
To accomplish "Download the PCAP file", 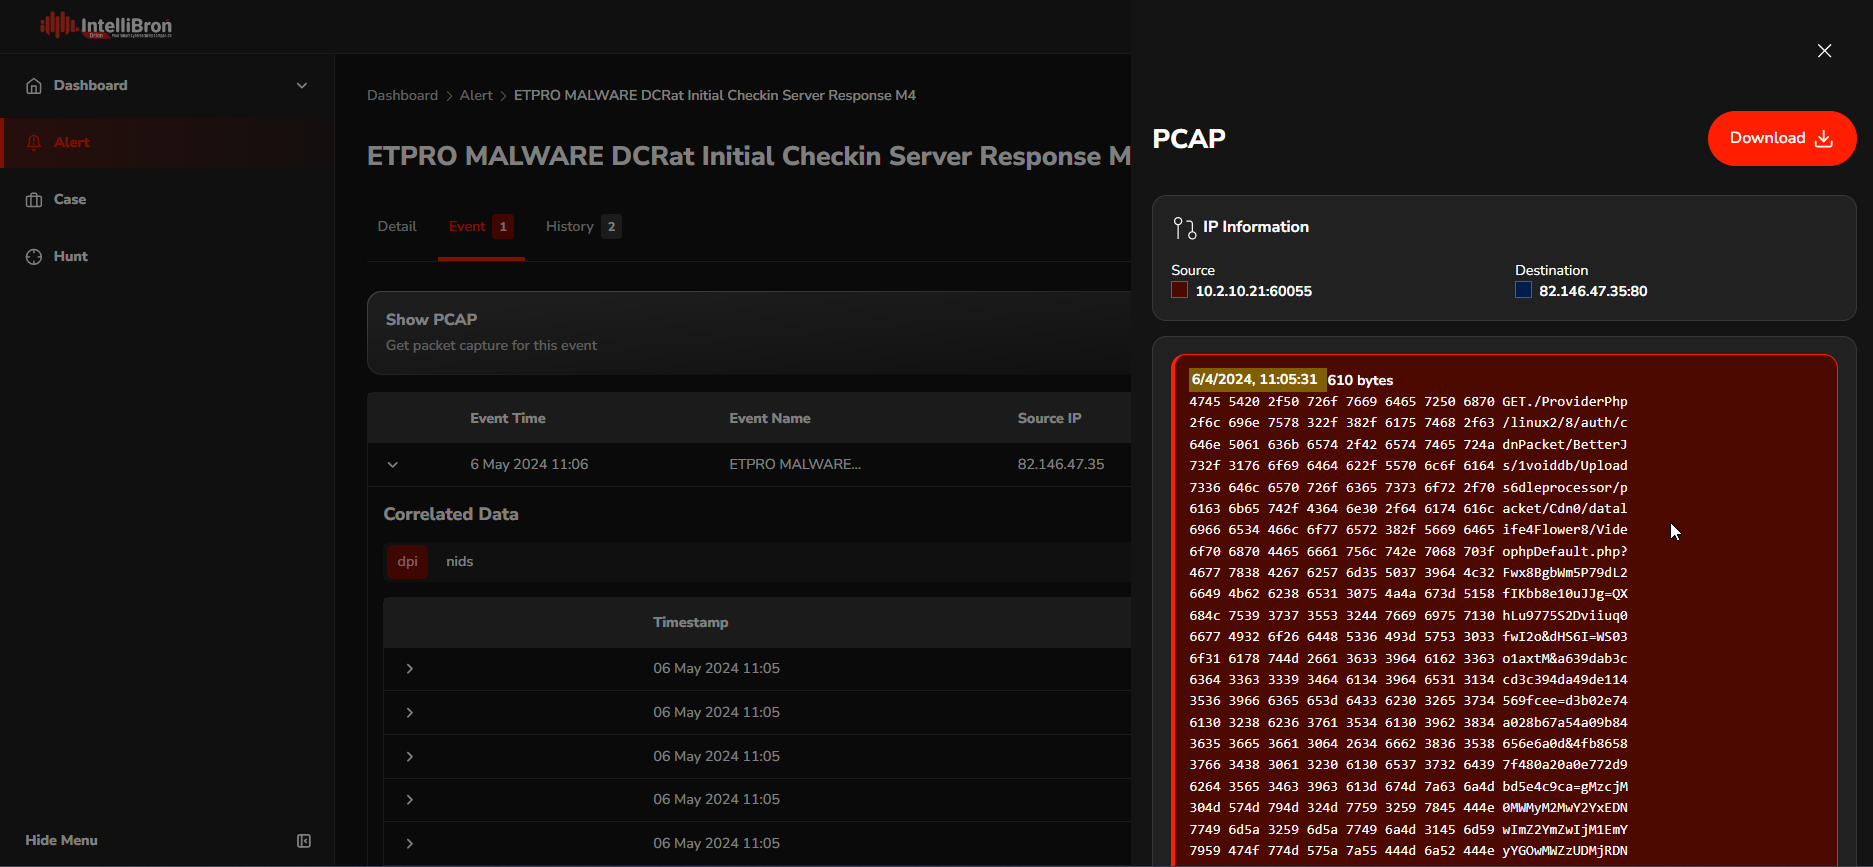I will 1781,139.
